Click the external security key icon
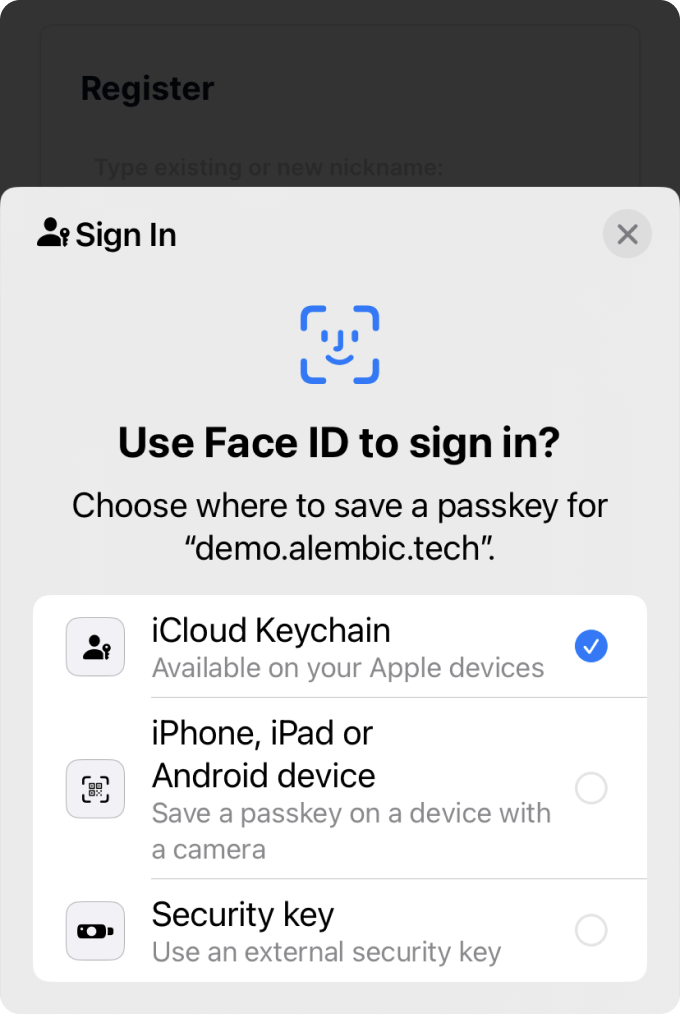Viewport: 680px width, 1014px height. [96, 931]
